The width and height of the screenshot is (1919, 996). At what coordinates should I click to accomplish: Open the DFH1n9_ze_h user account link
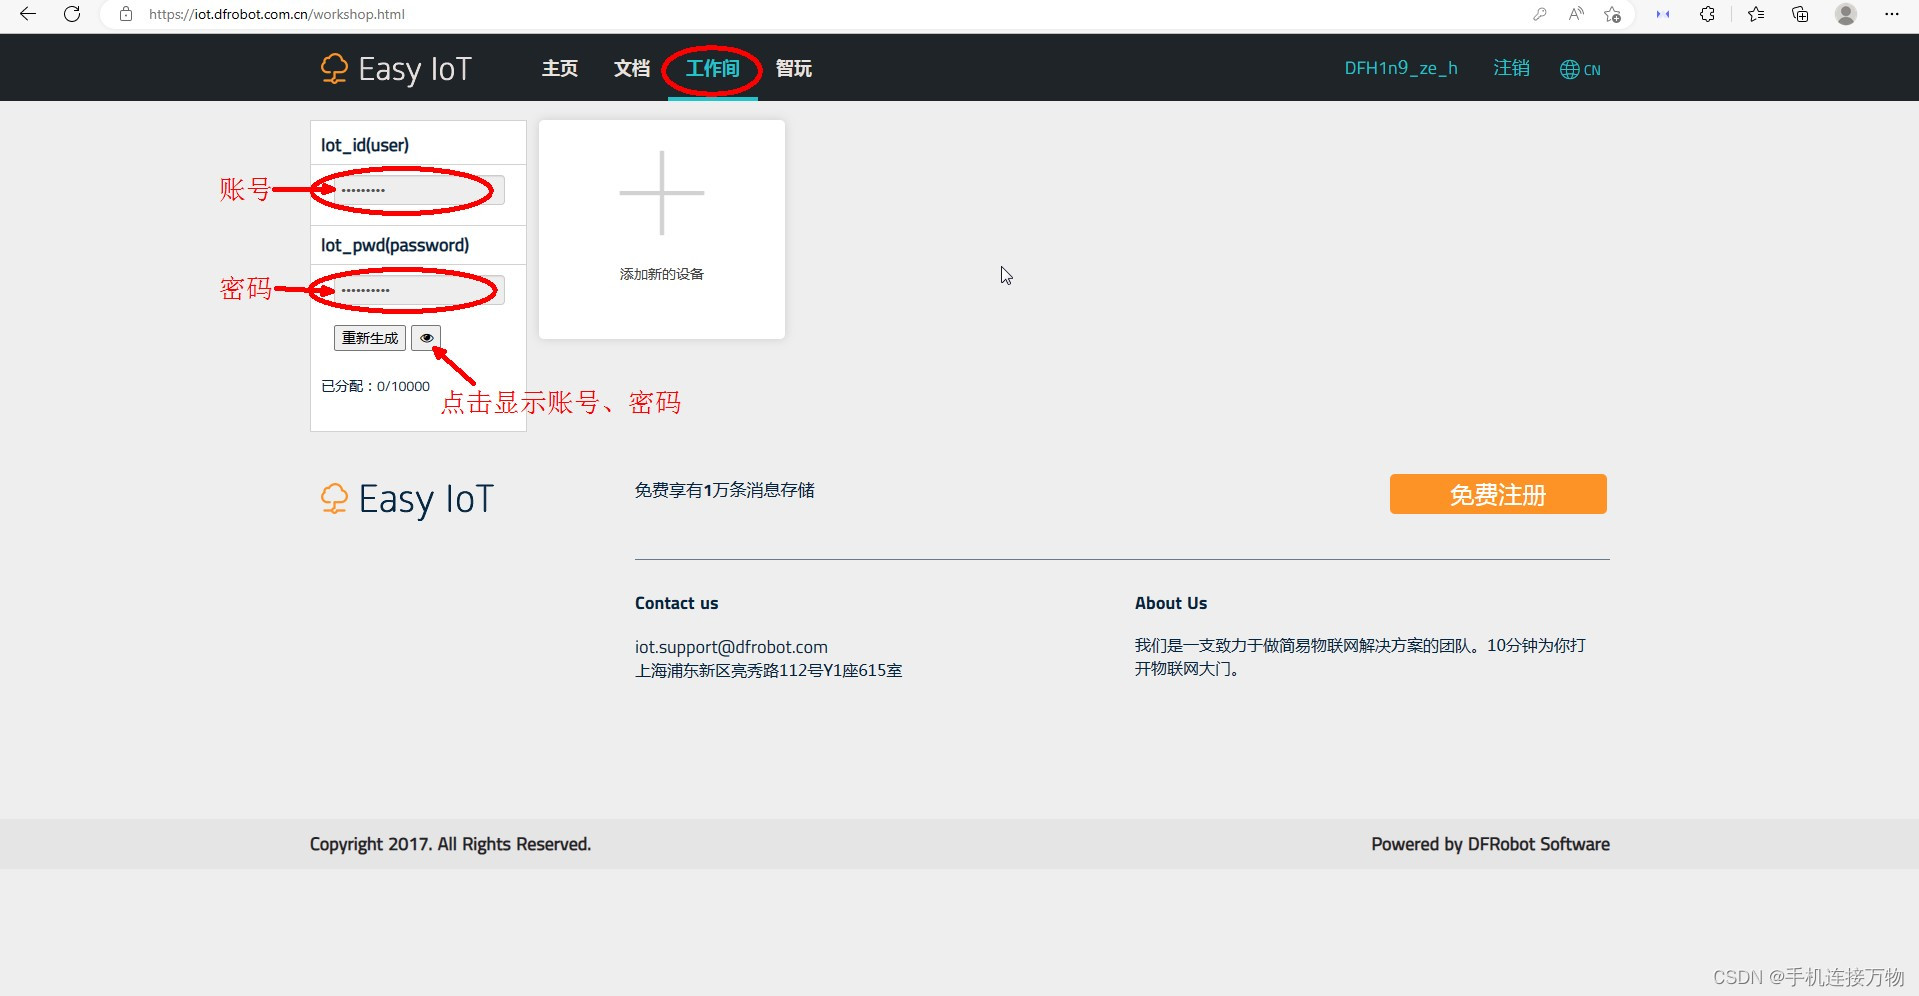click(1401, 68)
